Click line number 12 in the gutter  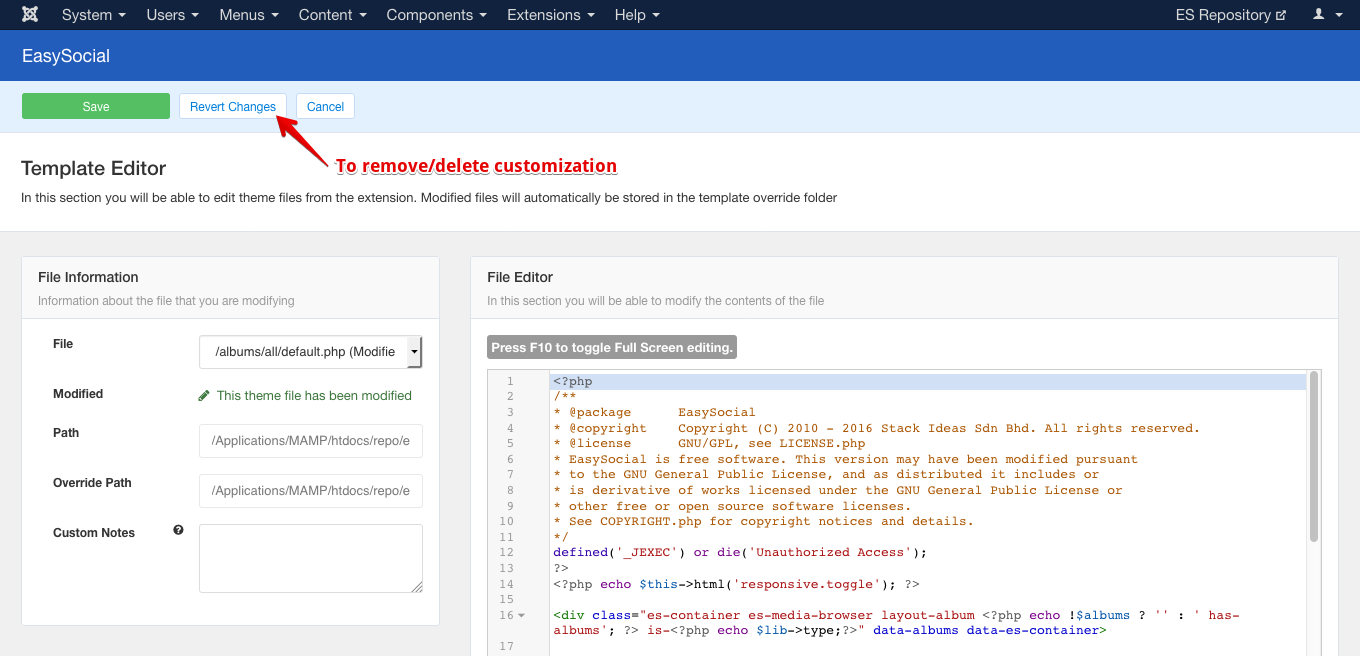506,552
